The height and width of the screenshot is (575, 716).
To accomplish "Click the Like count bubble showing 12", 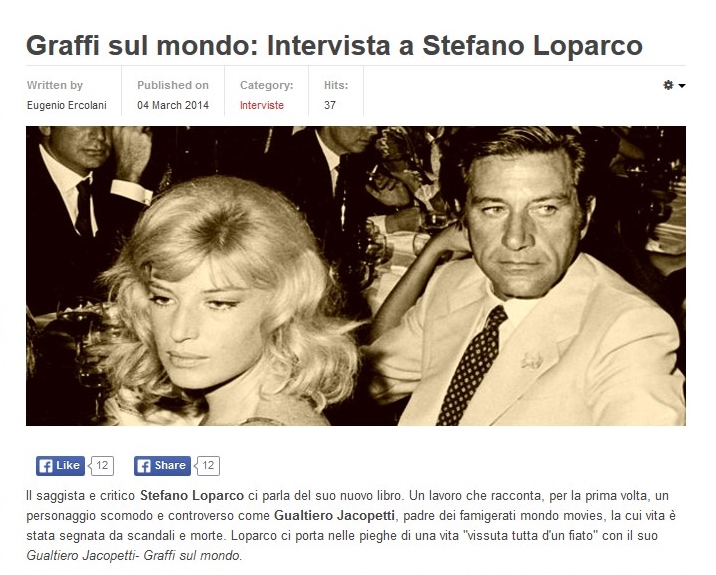I will [x=101, y=465].
